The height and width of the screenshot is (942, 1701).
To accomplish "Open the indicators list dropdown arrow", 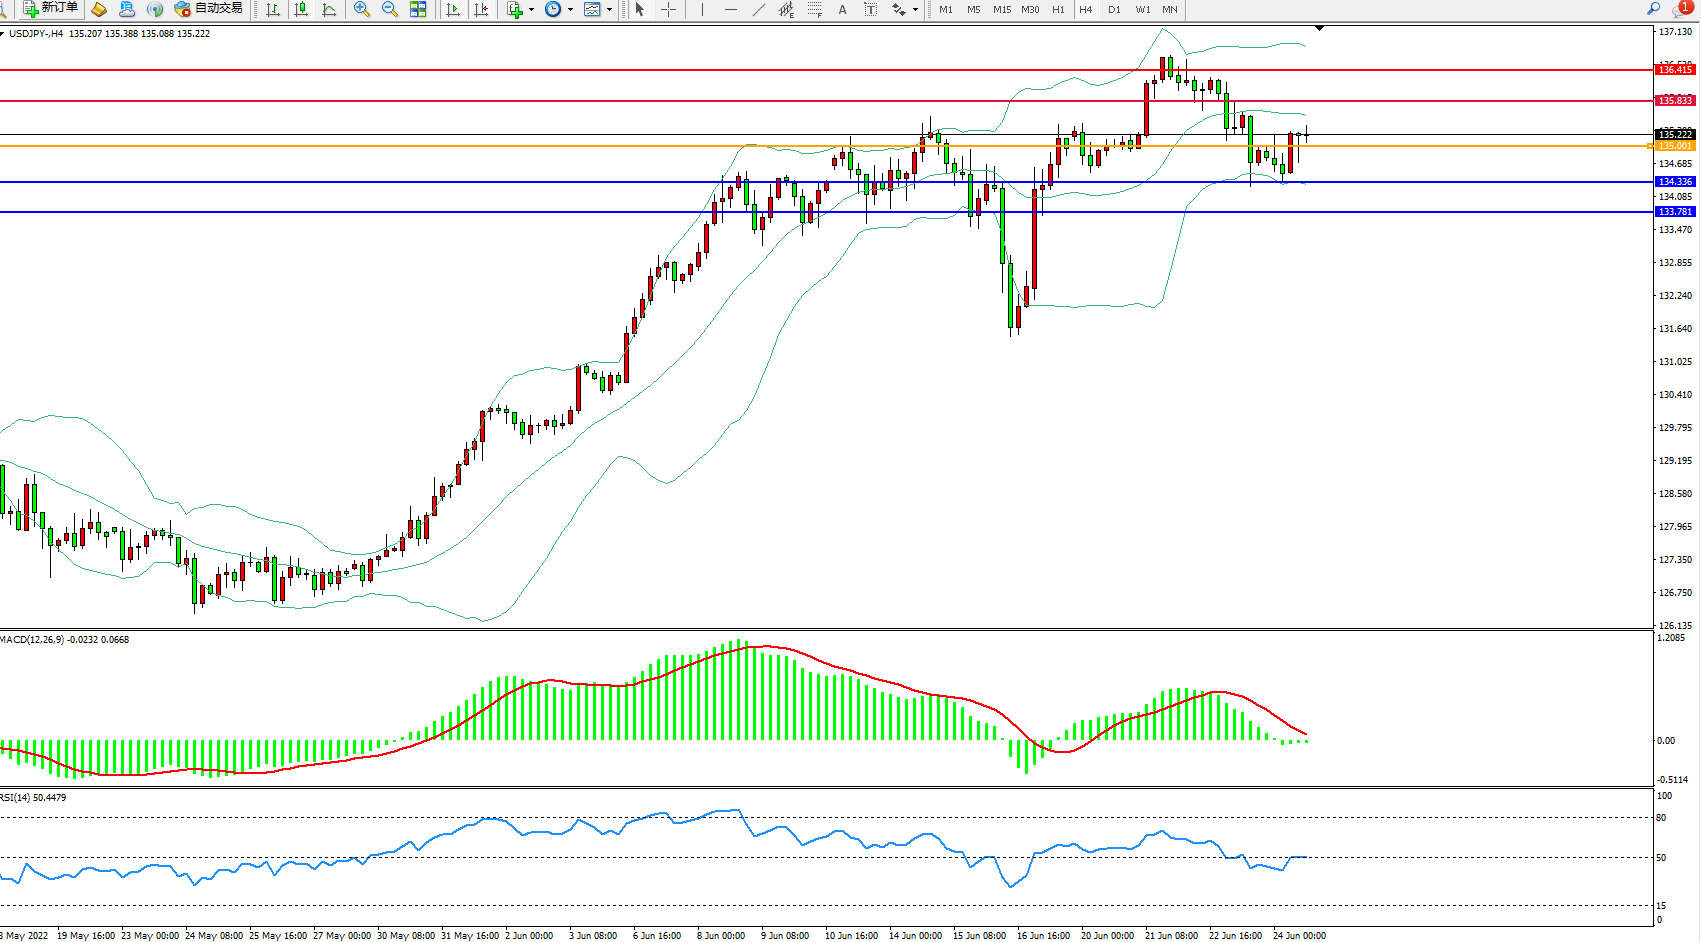I will tap(531, 9).
